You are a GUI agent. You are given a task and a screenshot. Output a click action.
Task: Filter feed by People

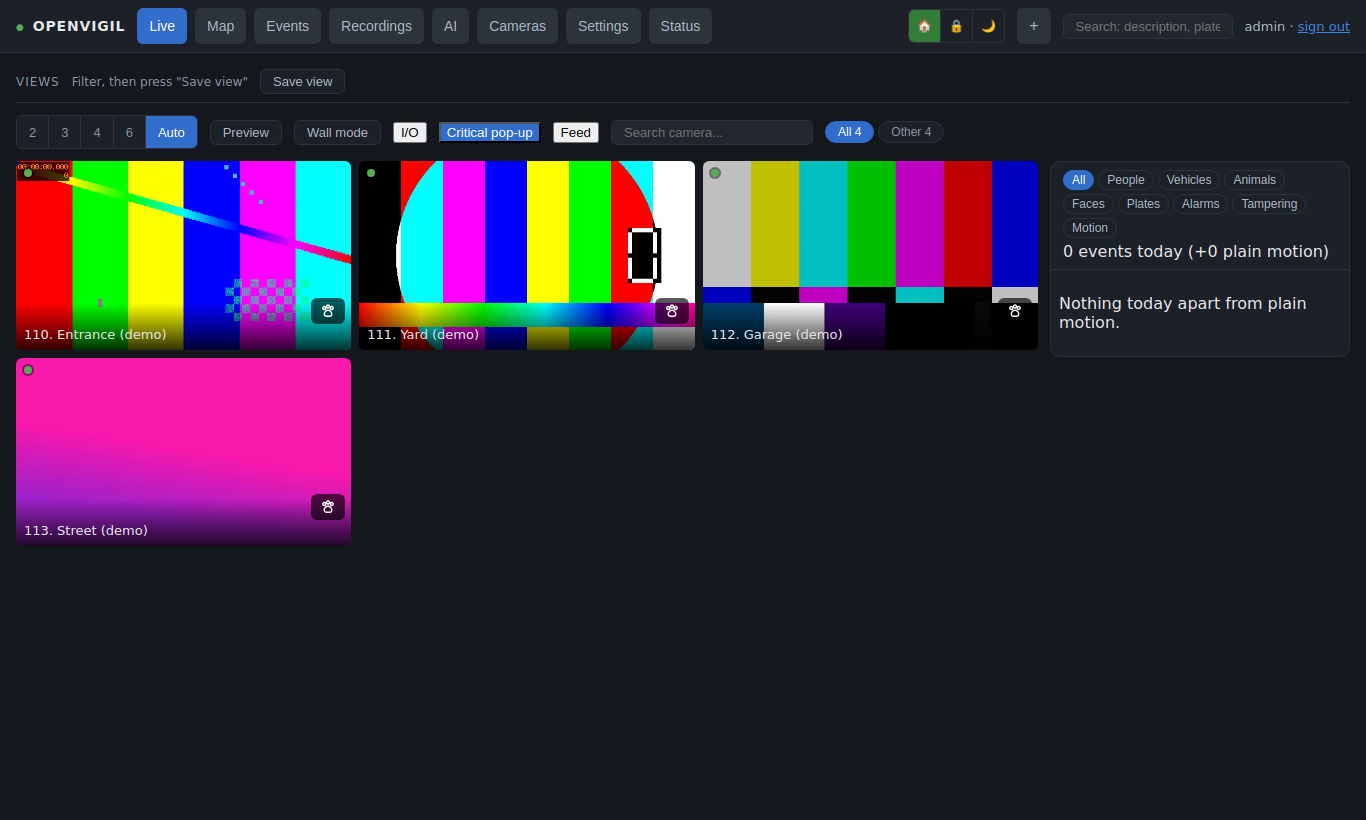(x=1126, y=180)
